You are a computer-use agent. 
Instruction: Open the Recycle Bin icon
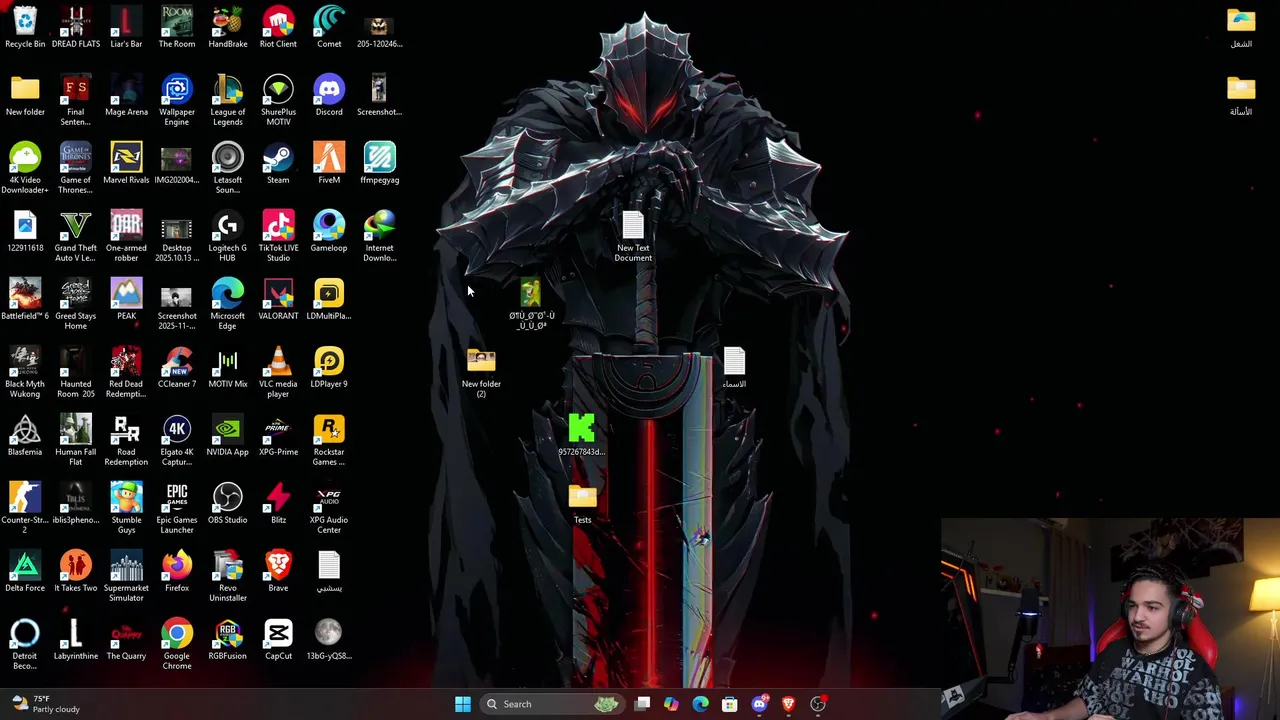(25, 27)
